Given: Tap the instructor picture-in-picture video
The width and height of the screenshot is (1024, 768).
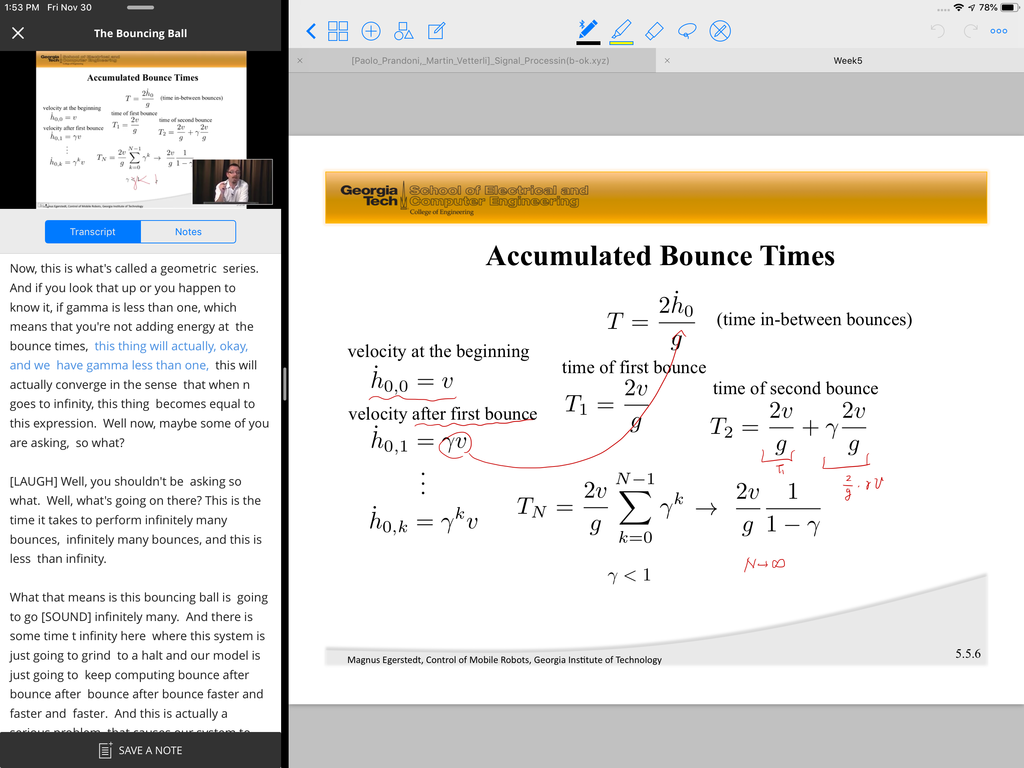Looking at the screenshot, I should coord(232,182).
